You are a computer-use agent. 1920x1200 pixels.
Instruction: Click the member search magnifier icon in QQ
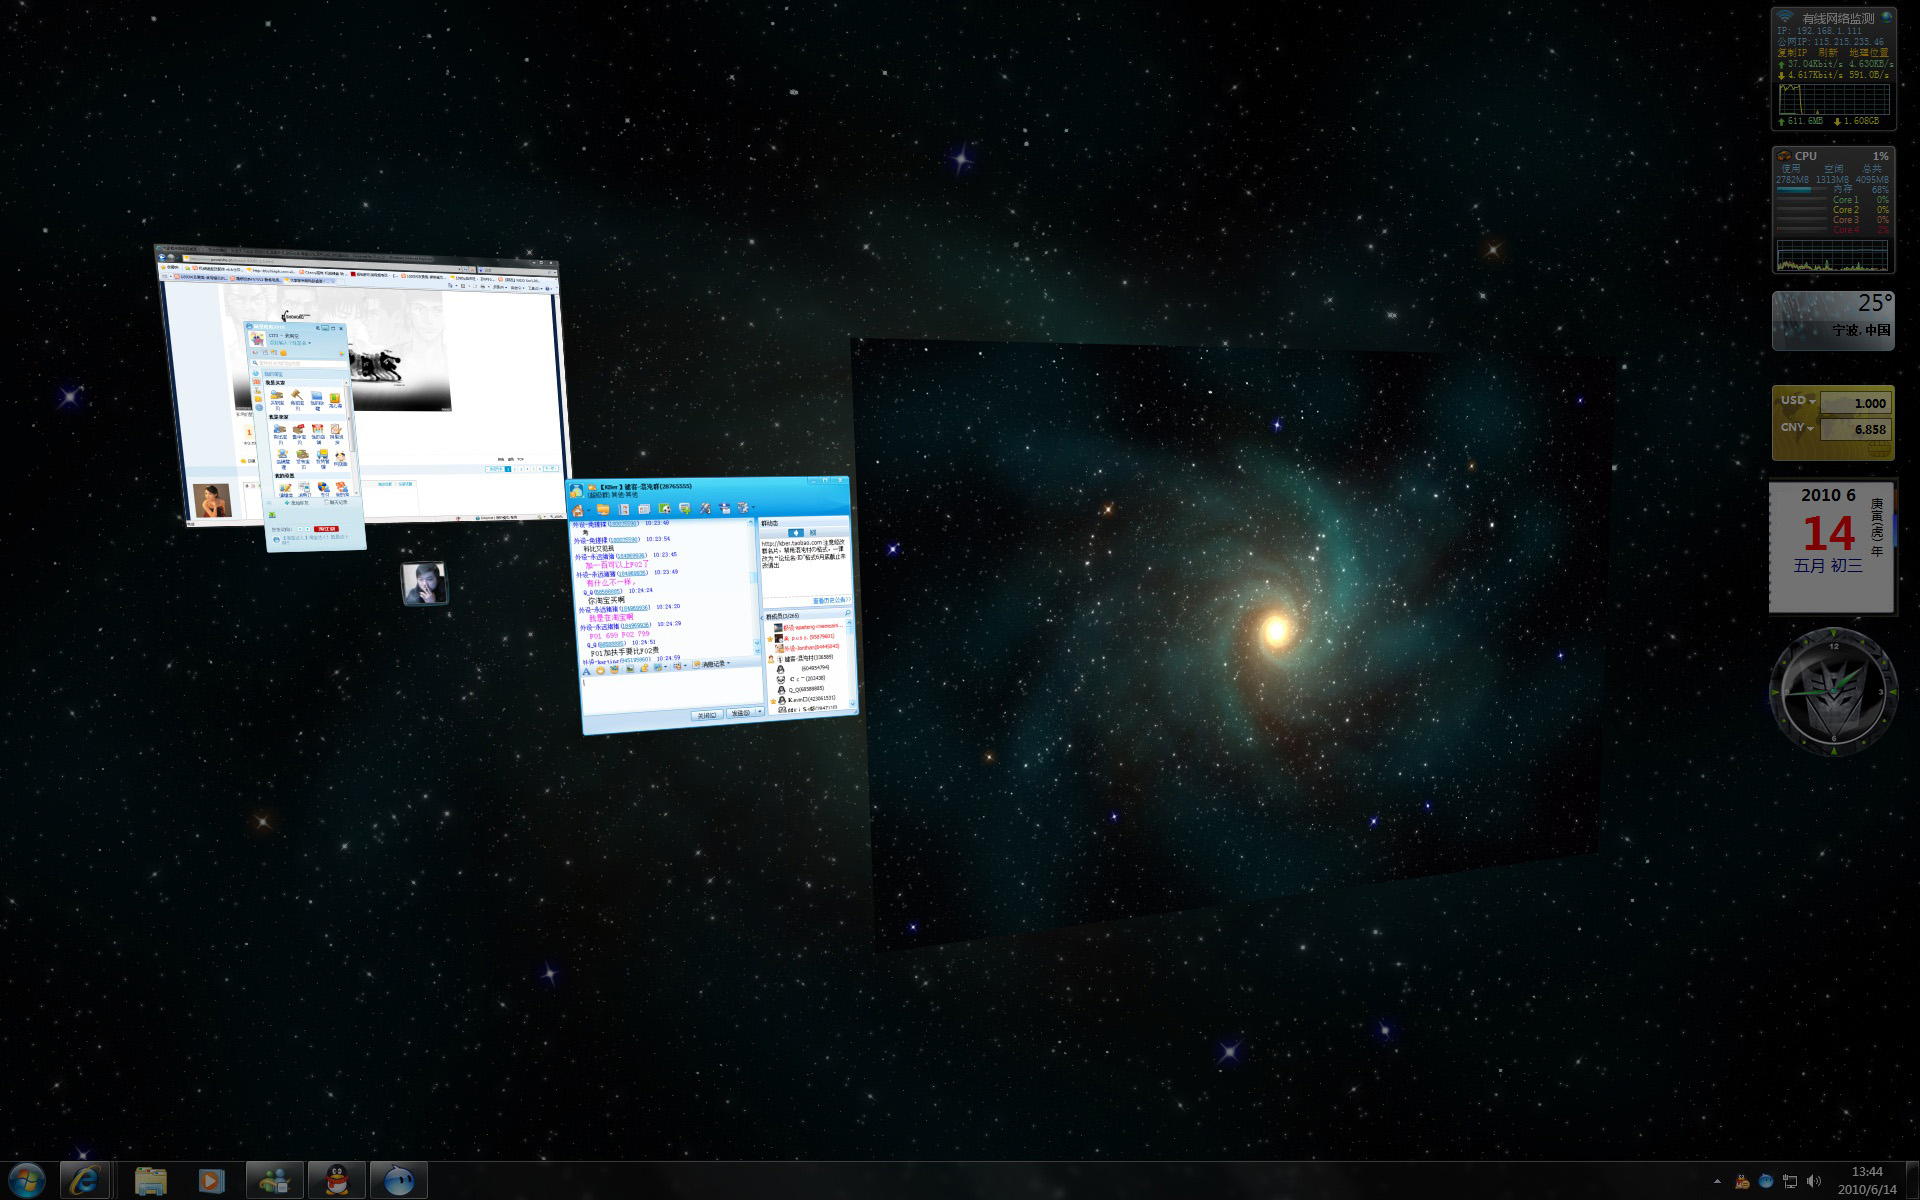point(847,612)
